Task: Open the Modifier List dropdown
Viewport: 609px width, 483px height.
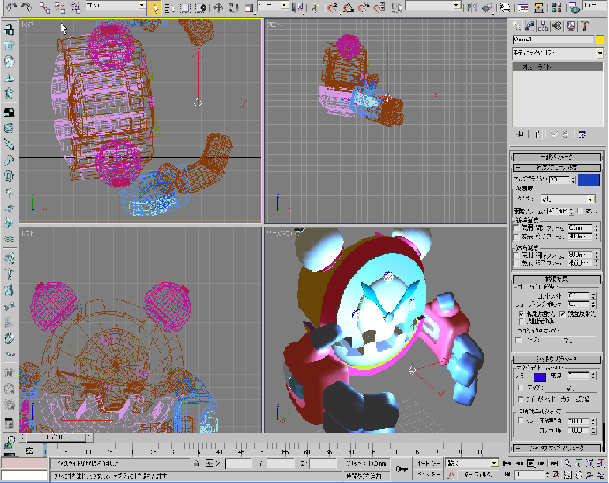Action: 558,53
